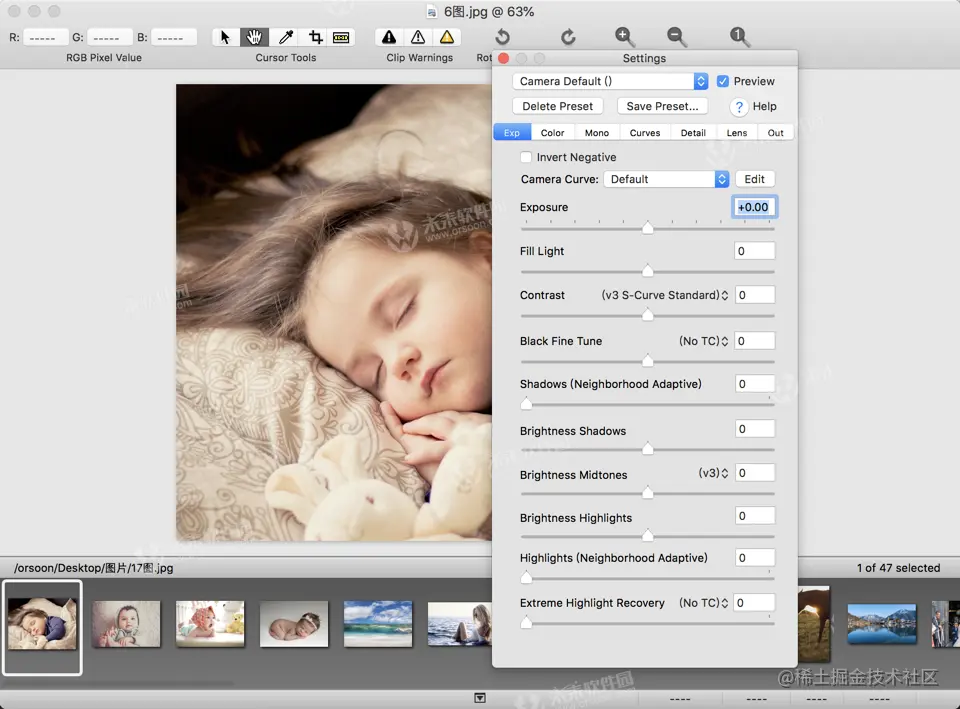Switch to the Curves tab
The width and height of the screenshot is (960, 709).
(644, 132)
